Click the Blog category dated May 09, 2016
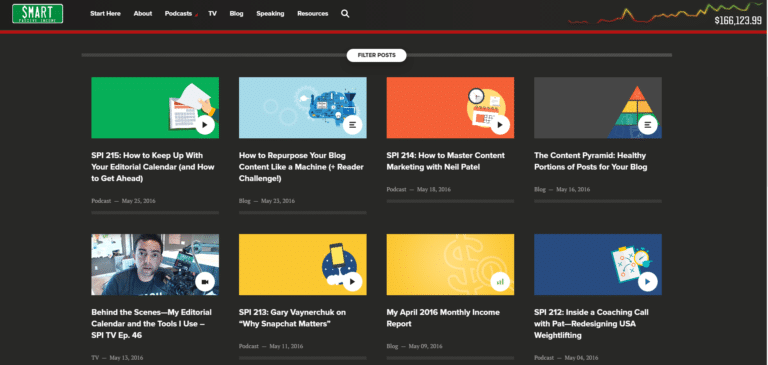Image resolution: width=768 pixels, height=365 pixels. (x=392, y=346)
